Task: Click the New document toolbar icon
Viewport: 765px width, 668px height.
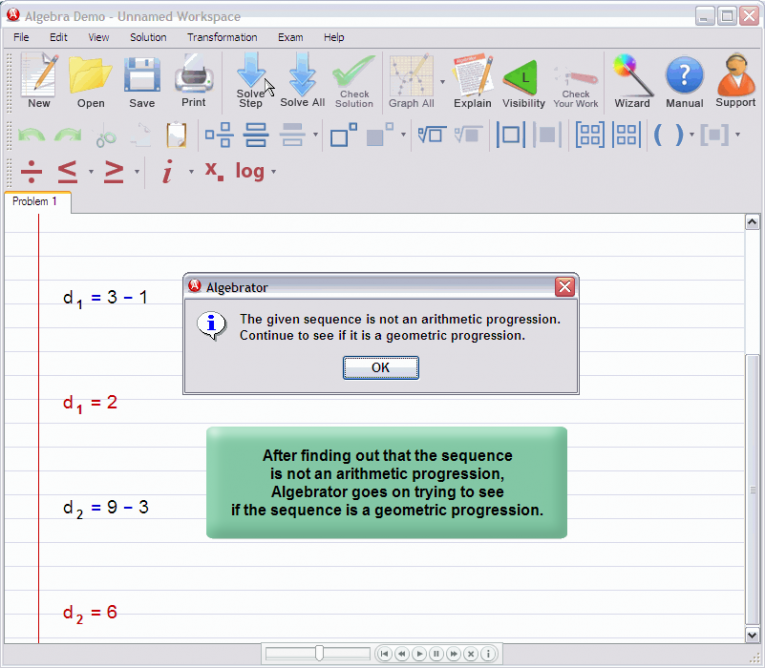Action: (39, 81)
